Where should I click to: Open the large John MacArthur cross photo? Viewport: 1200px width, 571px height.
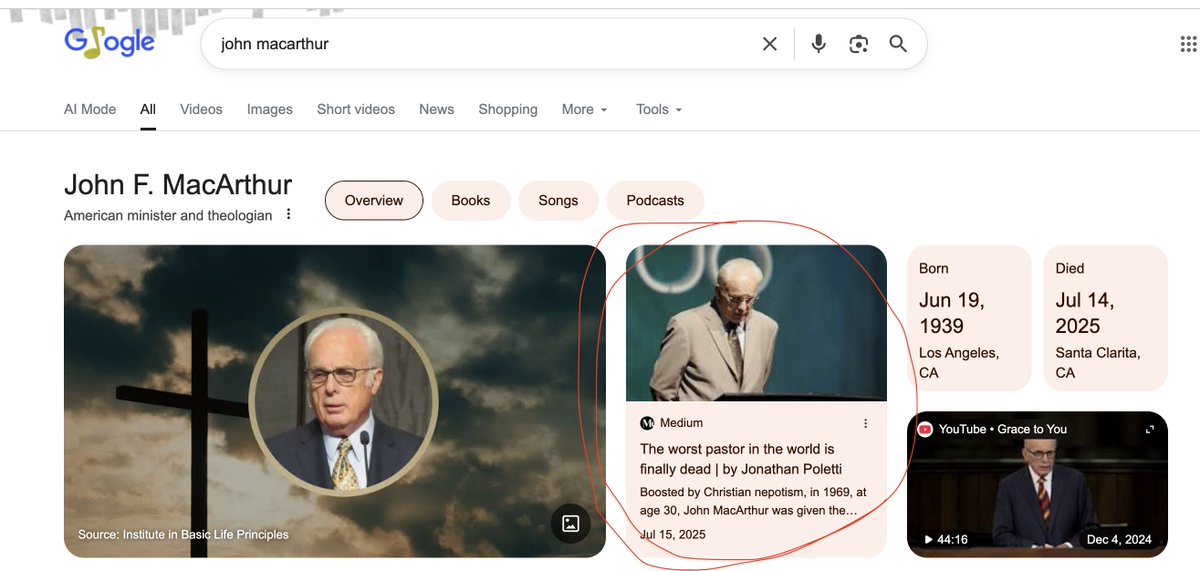click(335, 401)
